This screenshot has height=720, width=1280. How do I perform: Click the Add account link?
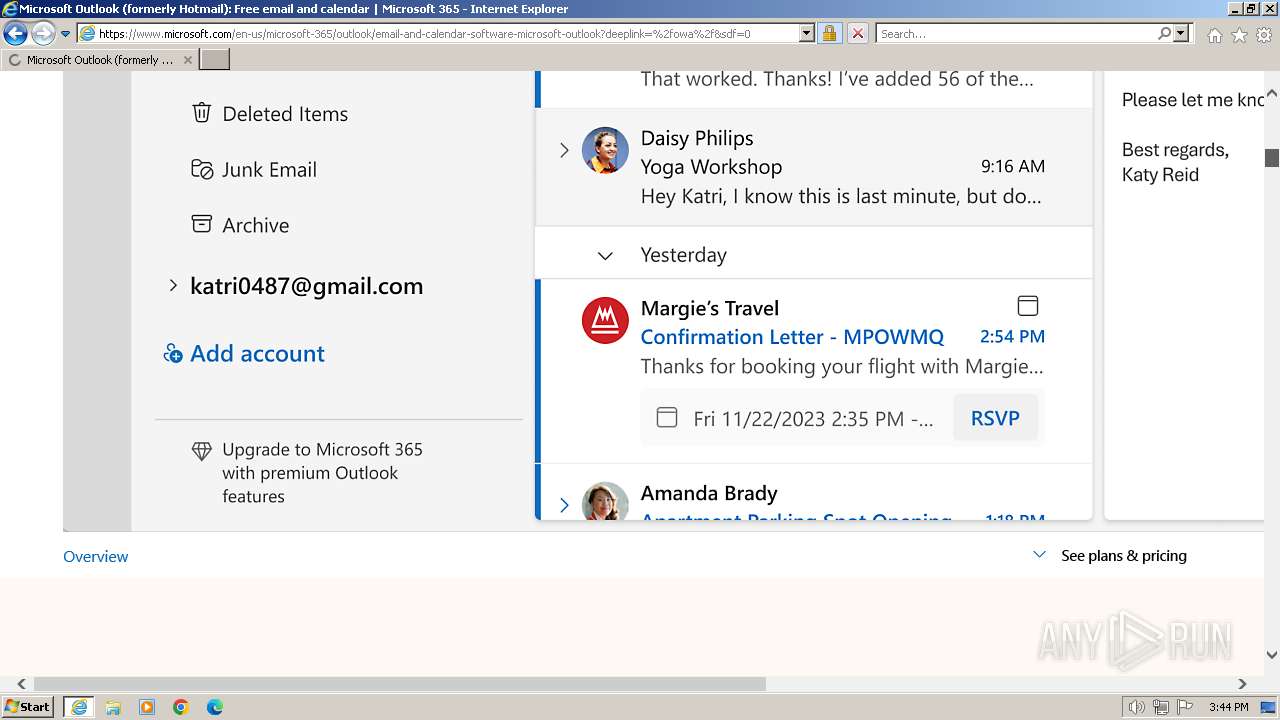click(257, 354)
